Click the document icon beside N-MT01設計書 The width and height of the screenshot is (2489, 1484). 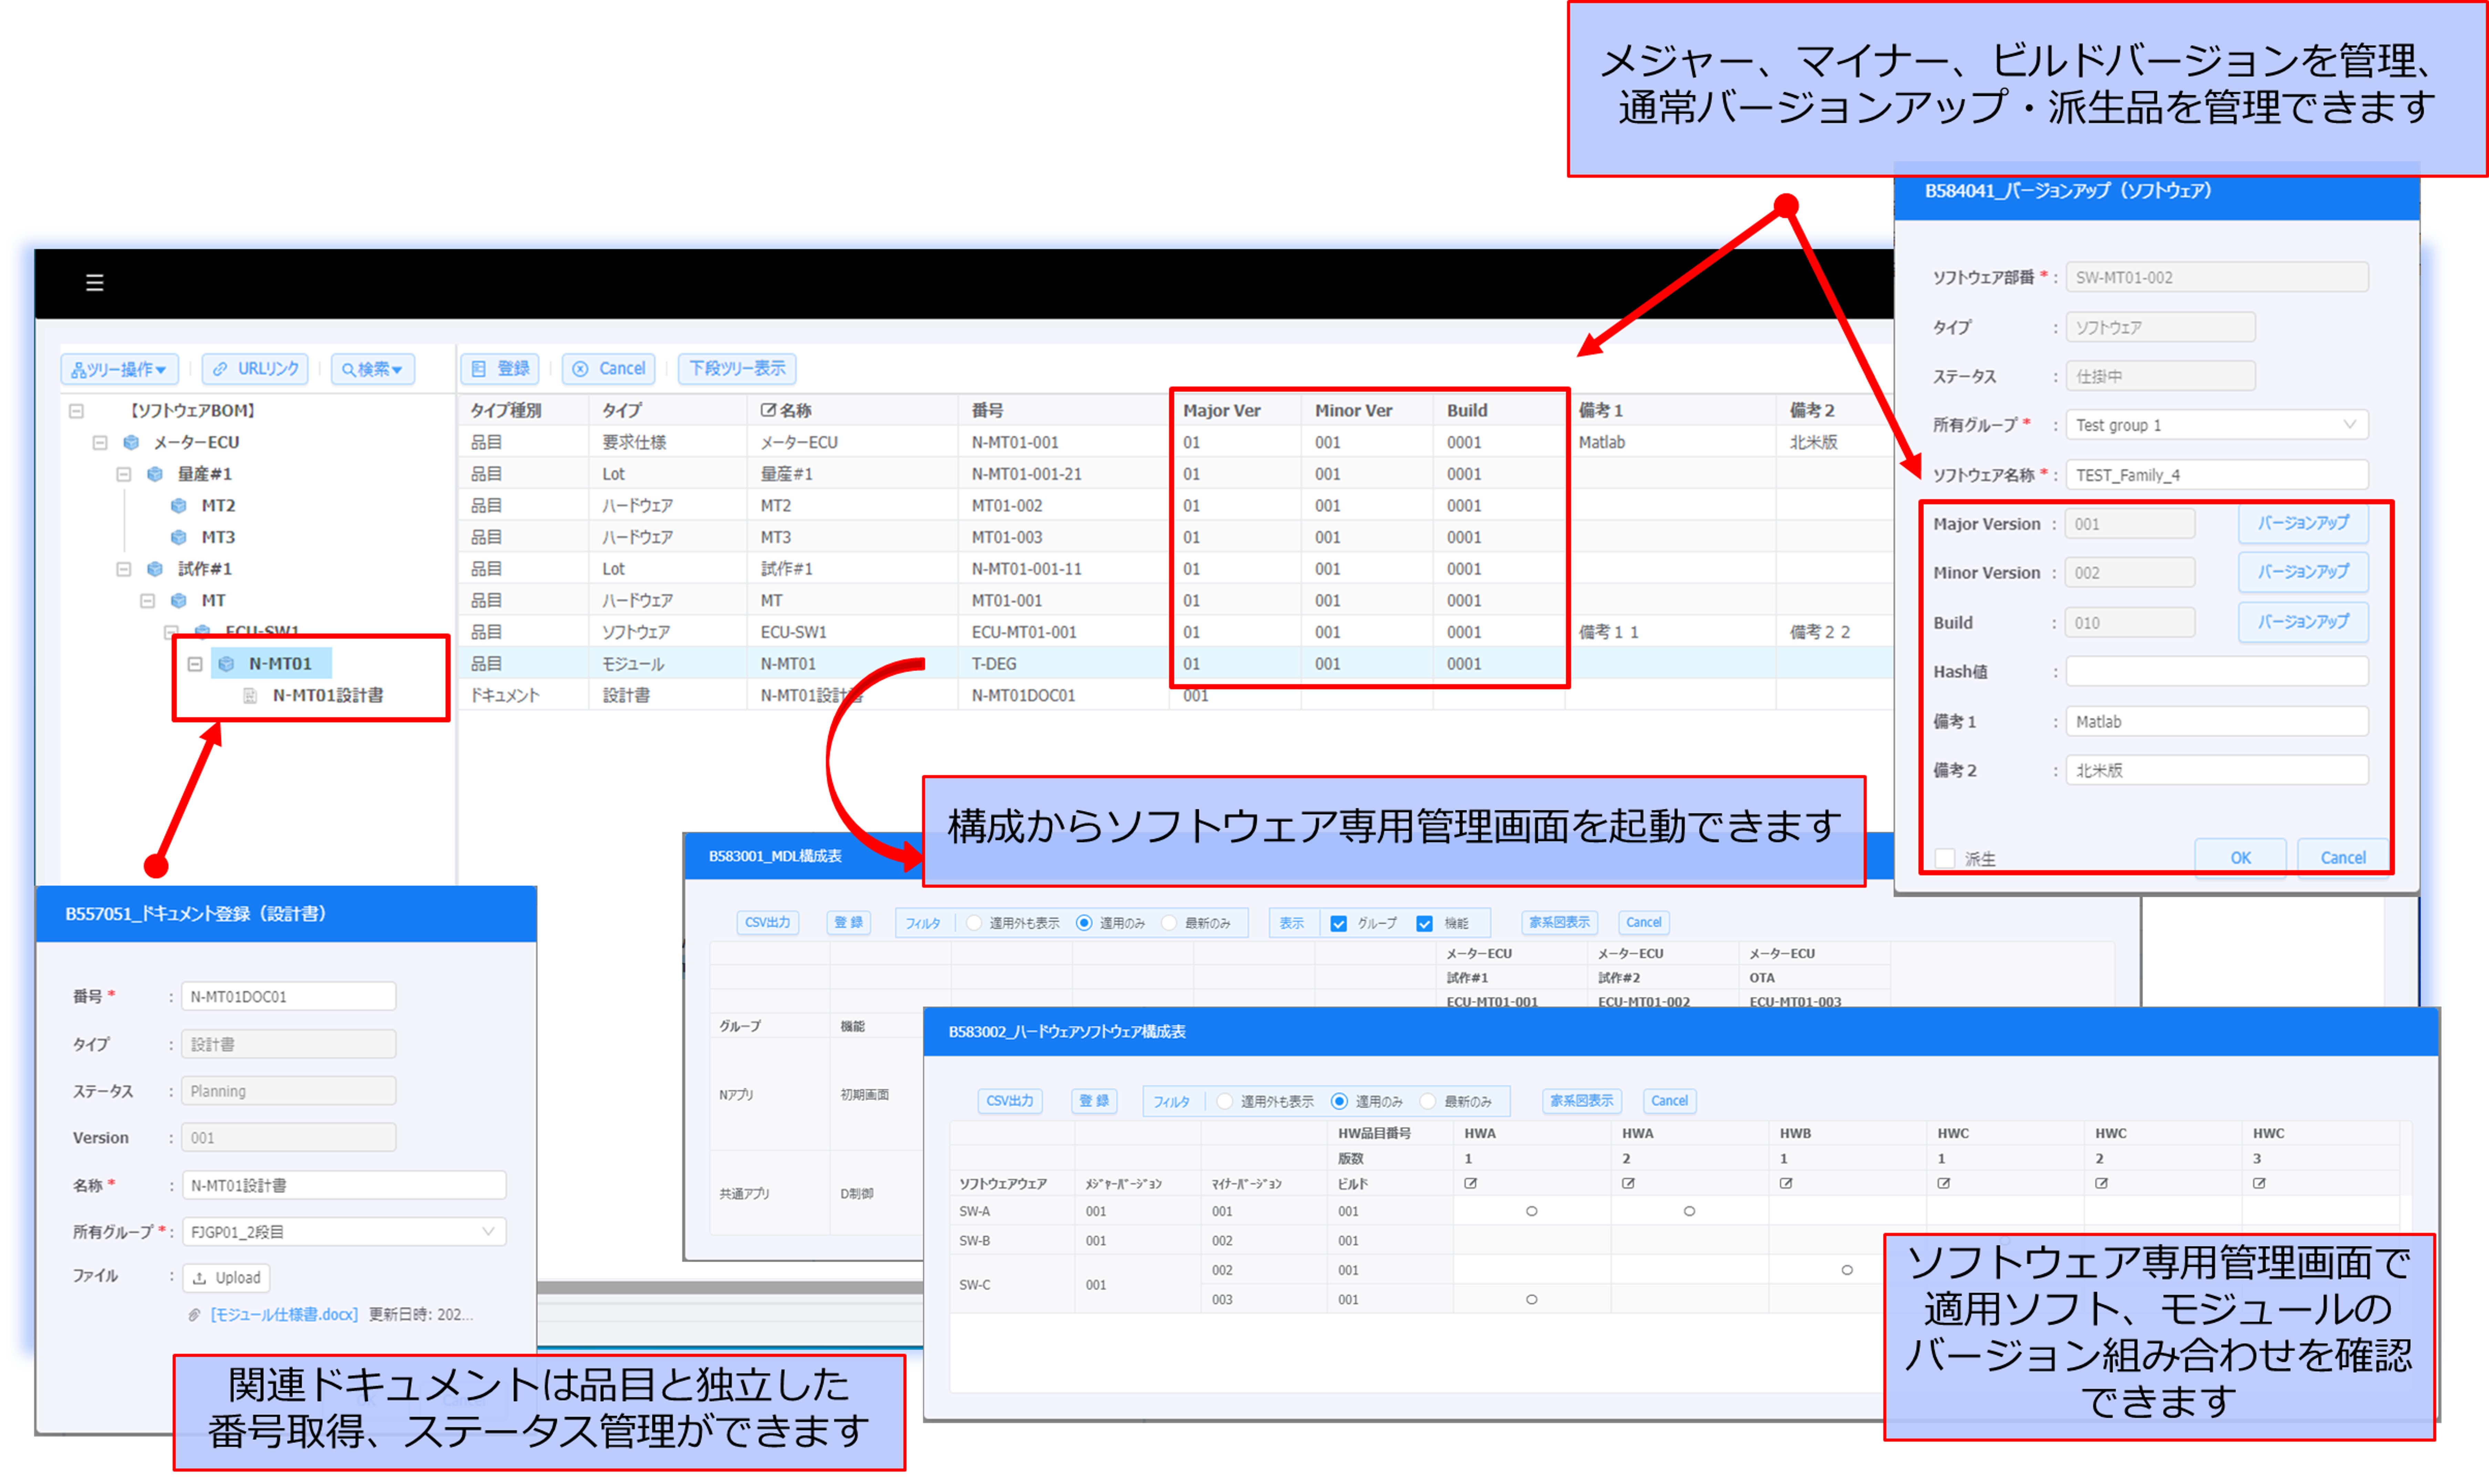(251, 696)
